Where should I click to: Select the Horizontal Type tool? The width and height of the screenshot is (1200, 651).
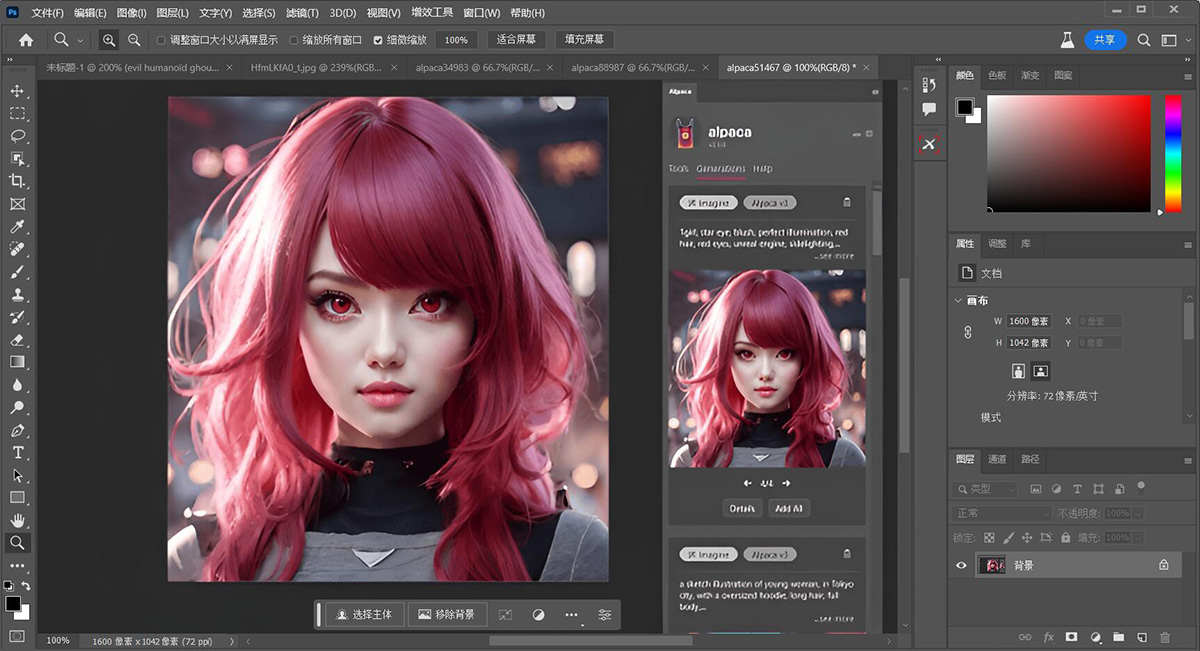click(18, 452)
